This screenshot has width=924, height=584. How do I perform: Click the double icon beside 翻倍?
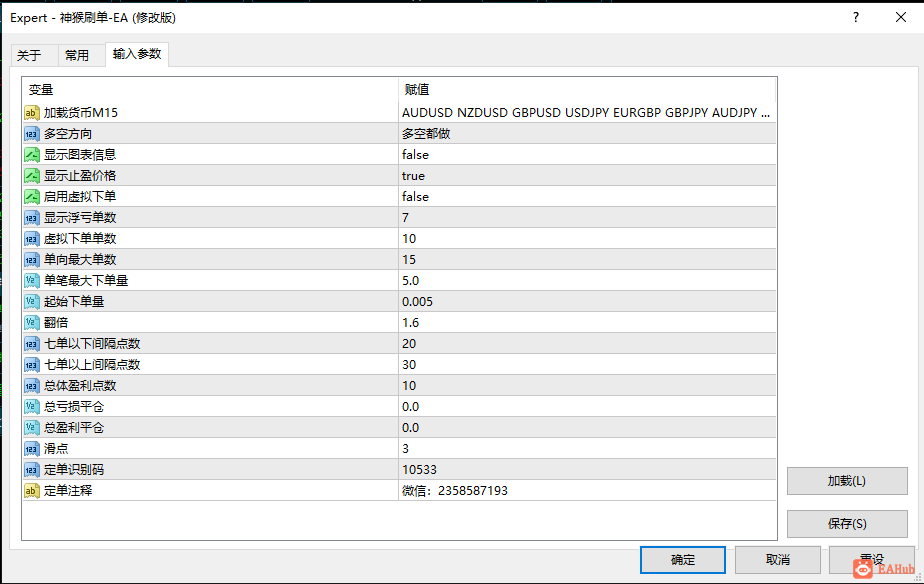tap(32, 323)
